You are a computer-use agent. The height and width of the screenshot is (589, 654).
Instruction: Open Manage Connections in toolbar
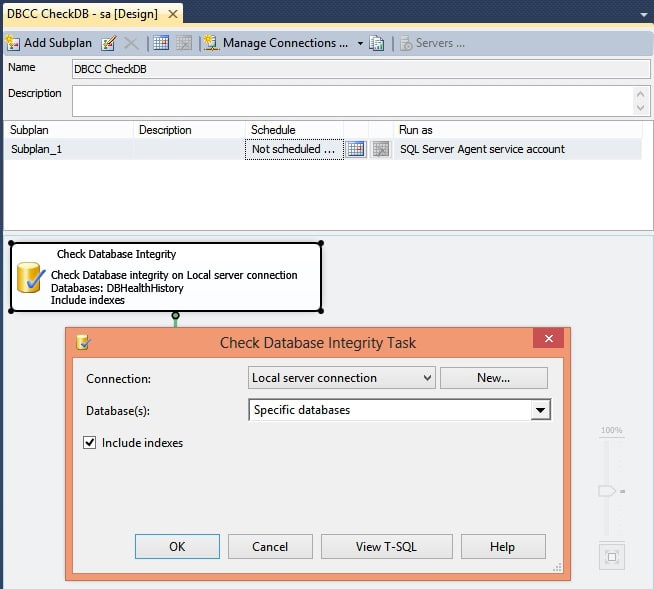276,43
